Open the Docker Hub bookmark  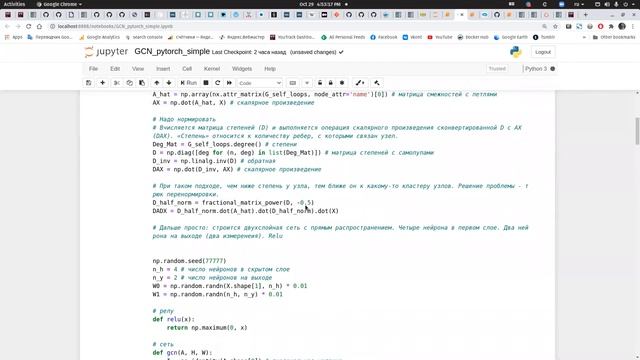click(473, 37)
